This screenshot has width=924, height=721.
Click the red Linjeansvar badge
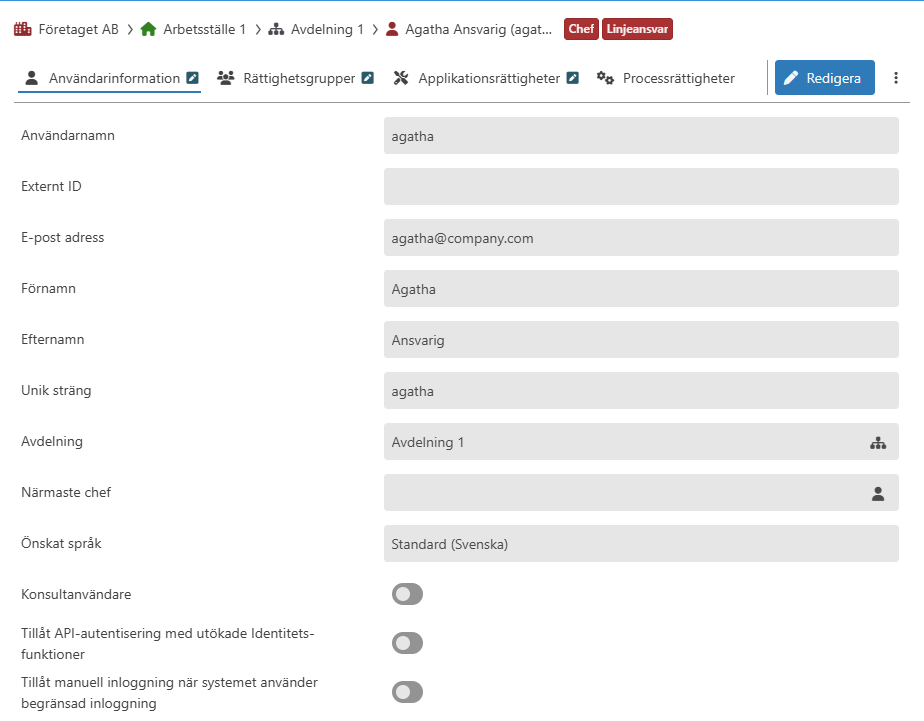coord(637,29)
